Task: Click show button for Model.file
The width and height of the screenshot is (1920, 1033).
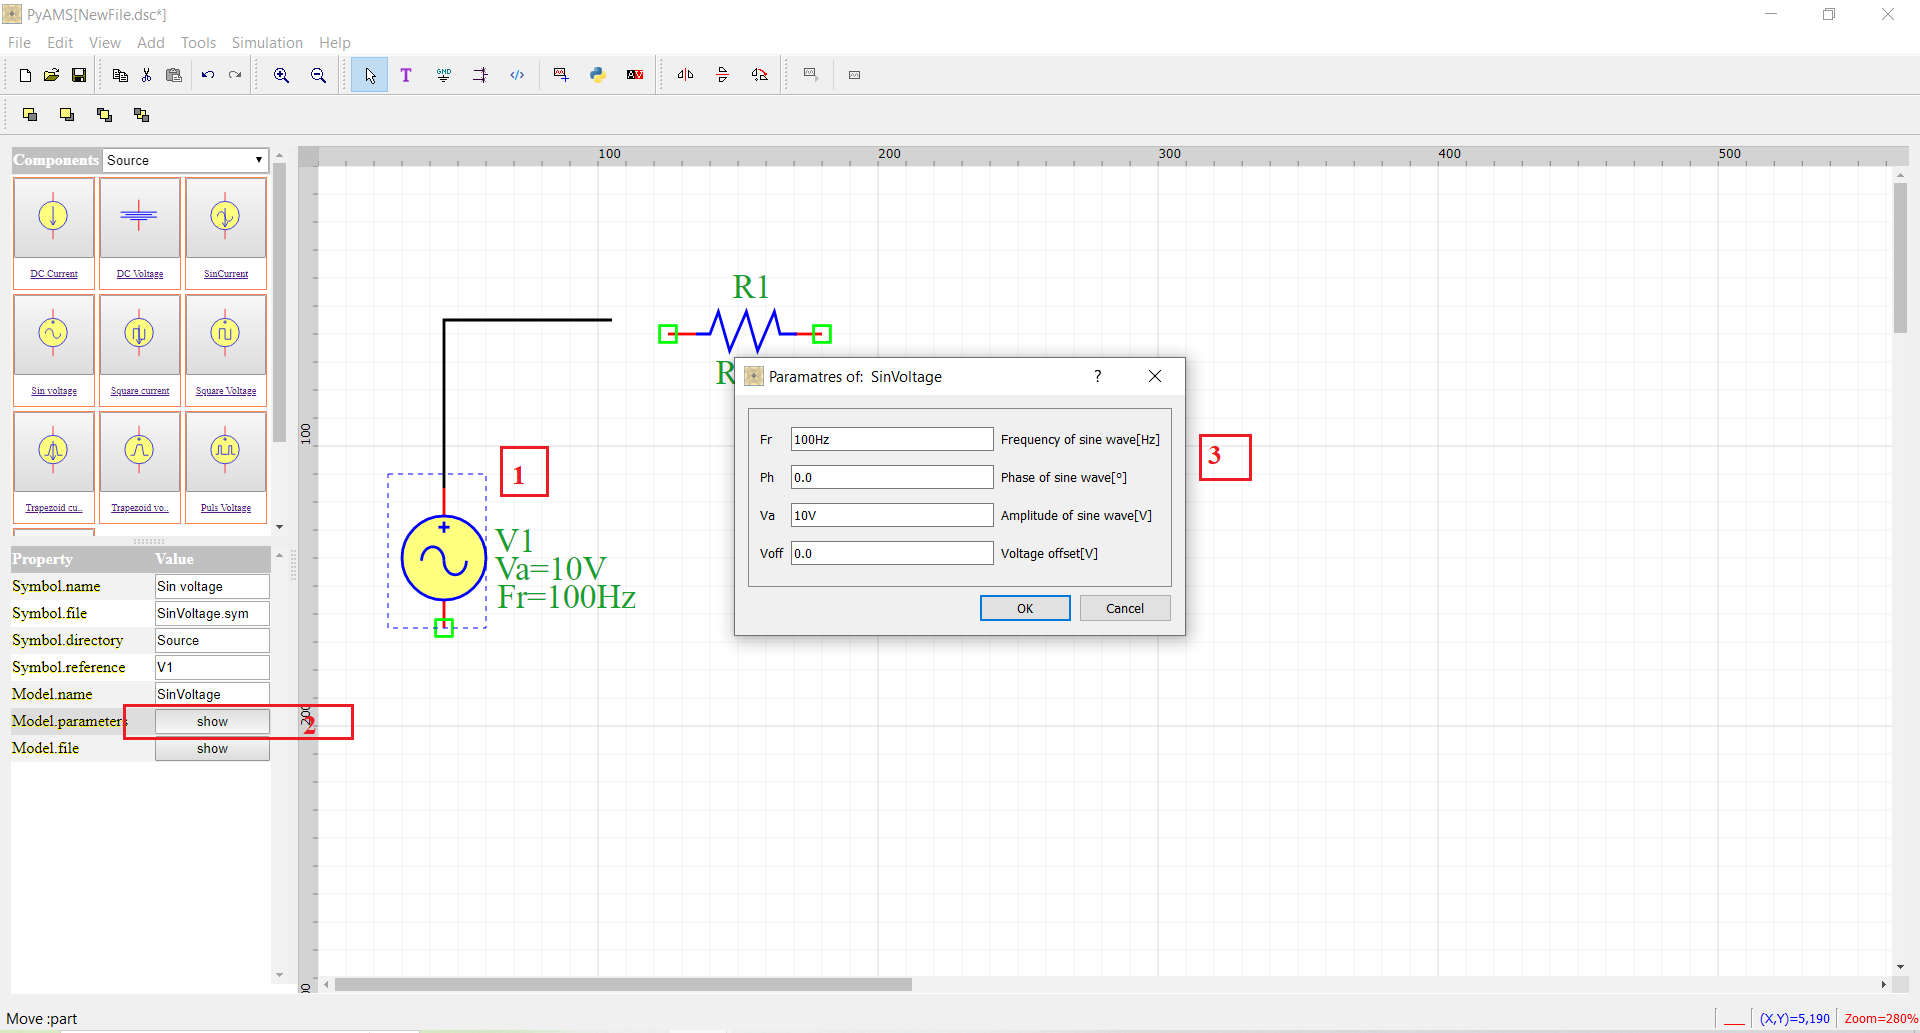Action: click(x=212, y=749)
